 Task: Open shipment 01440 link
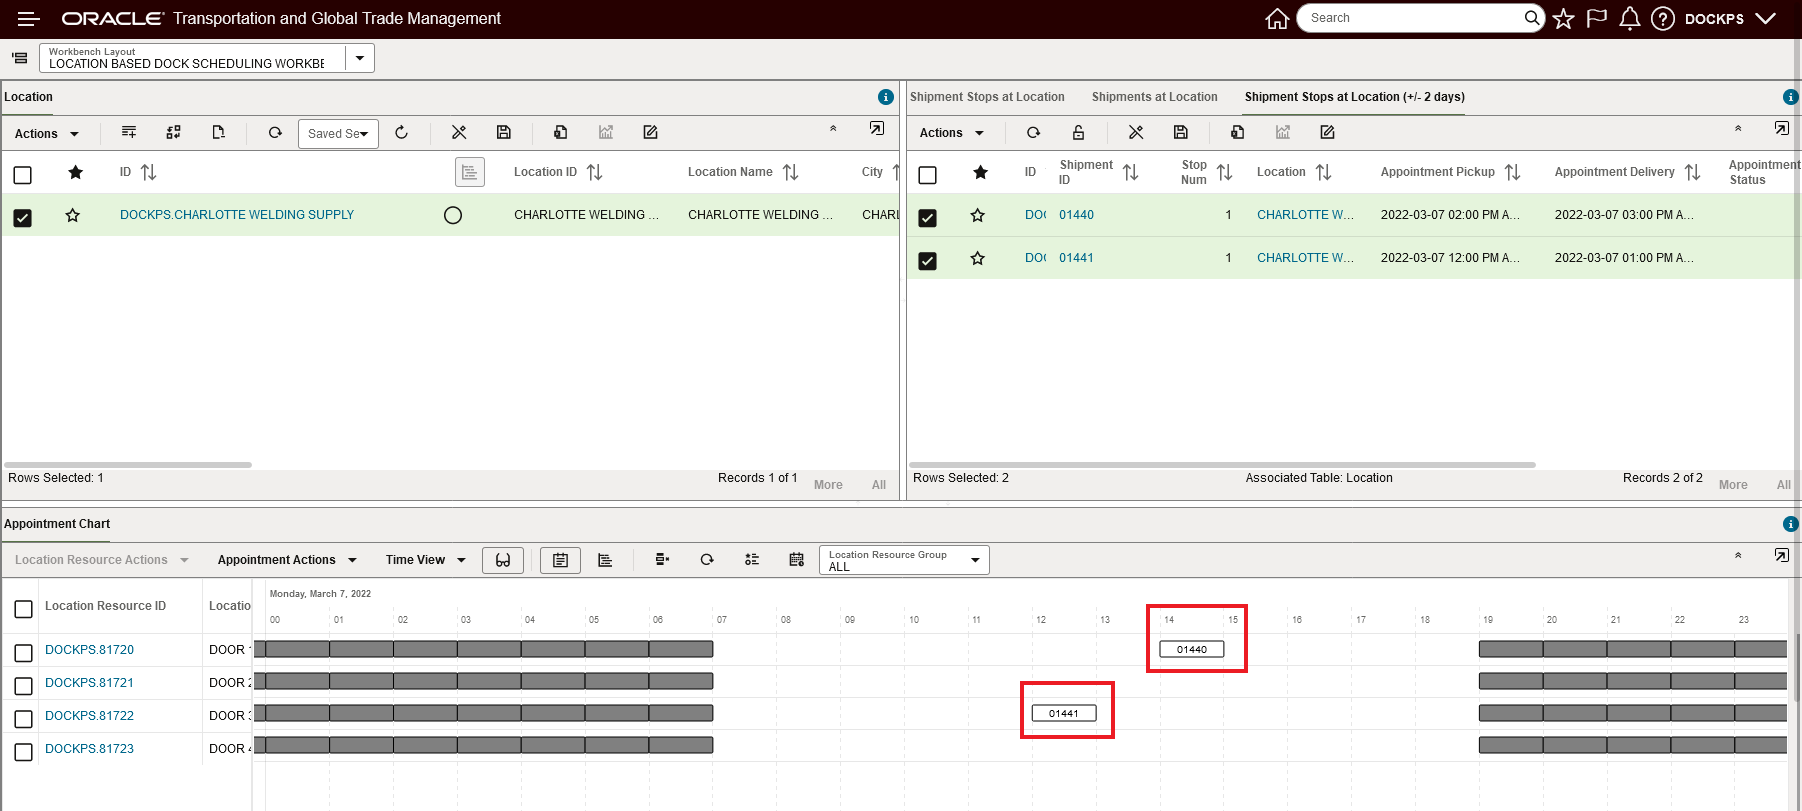tap(1077, 215)
